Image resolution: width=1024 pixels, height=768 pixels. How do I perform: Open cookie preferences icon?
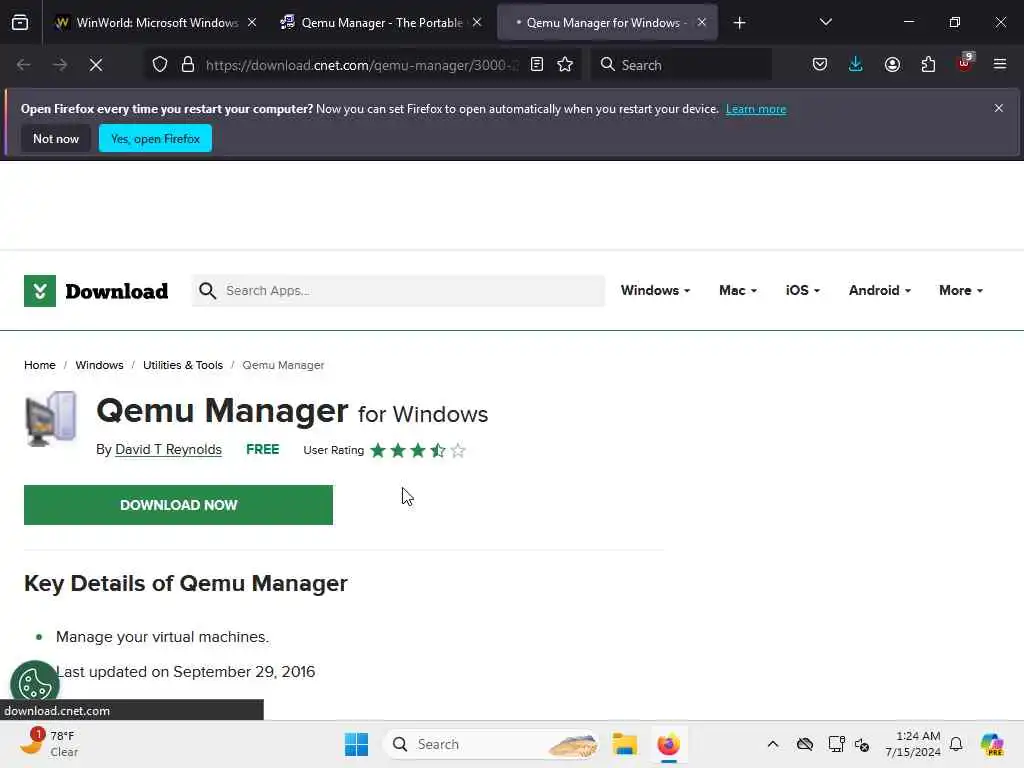[35, 685]
